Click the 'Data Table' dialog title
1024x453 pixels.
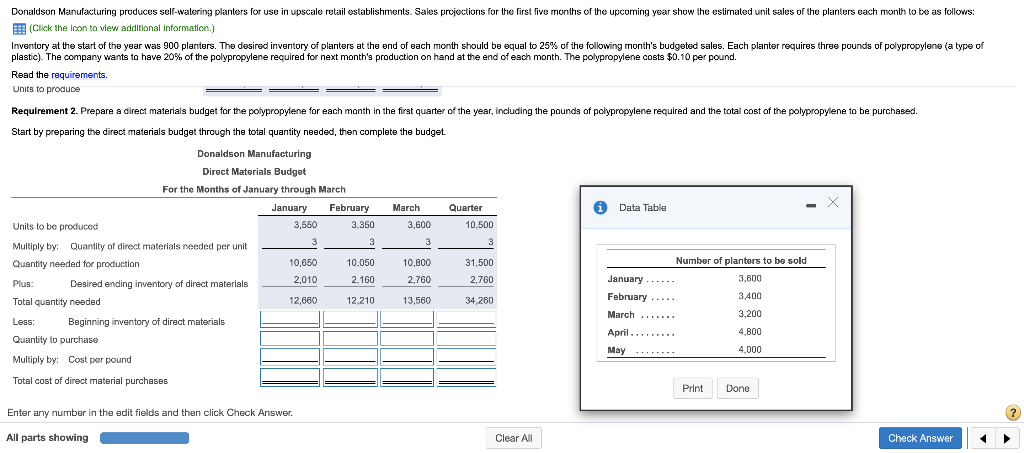pyautogui.click(x=643, y=208)
